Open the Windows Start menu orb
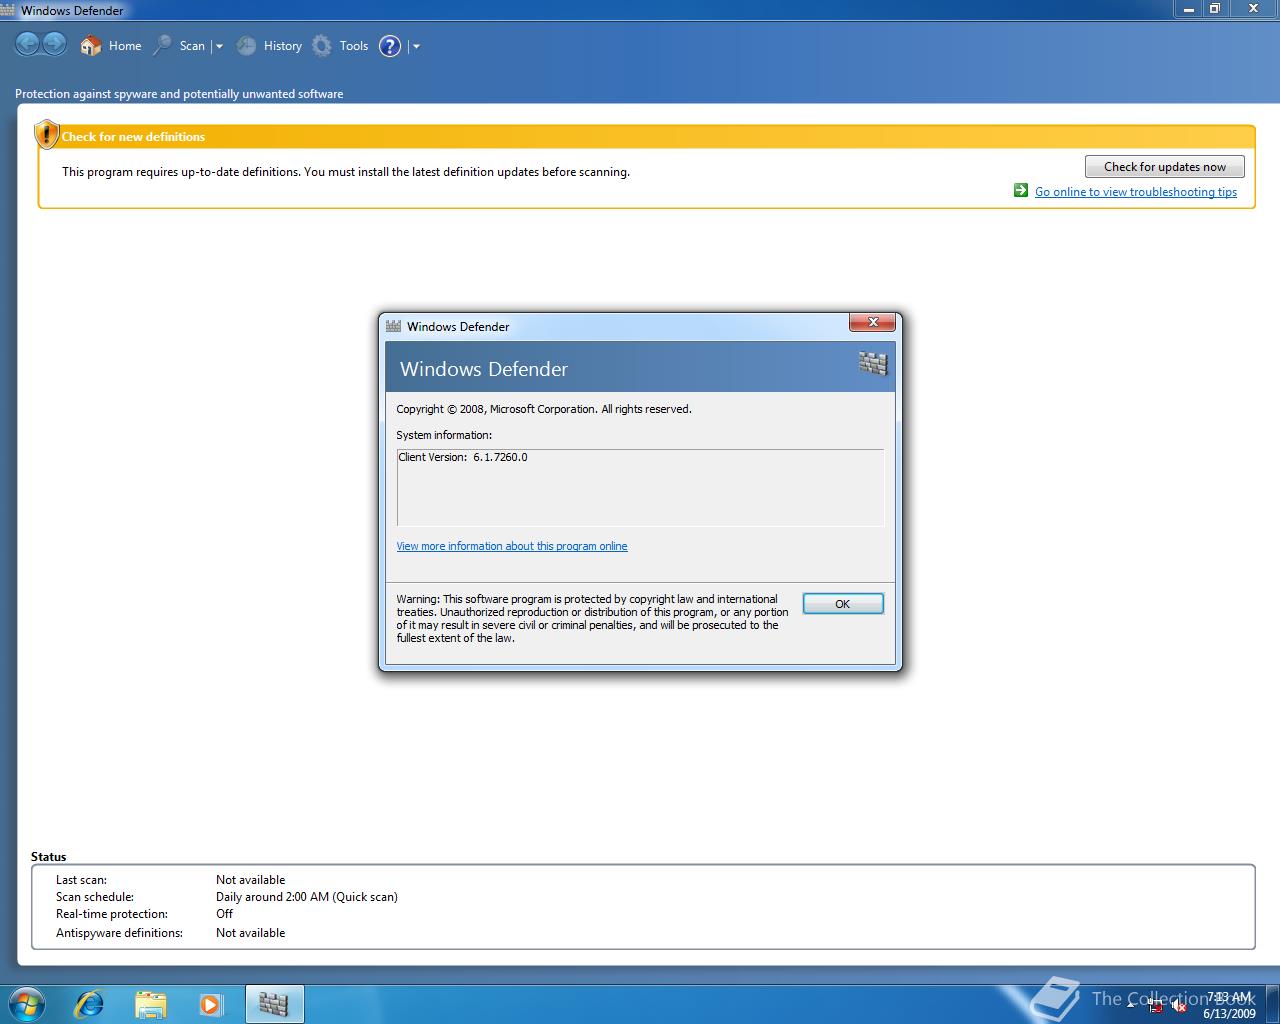 (26, 1003)
